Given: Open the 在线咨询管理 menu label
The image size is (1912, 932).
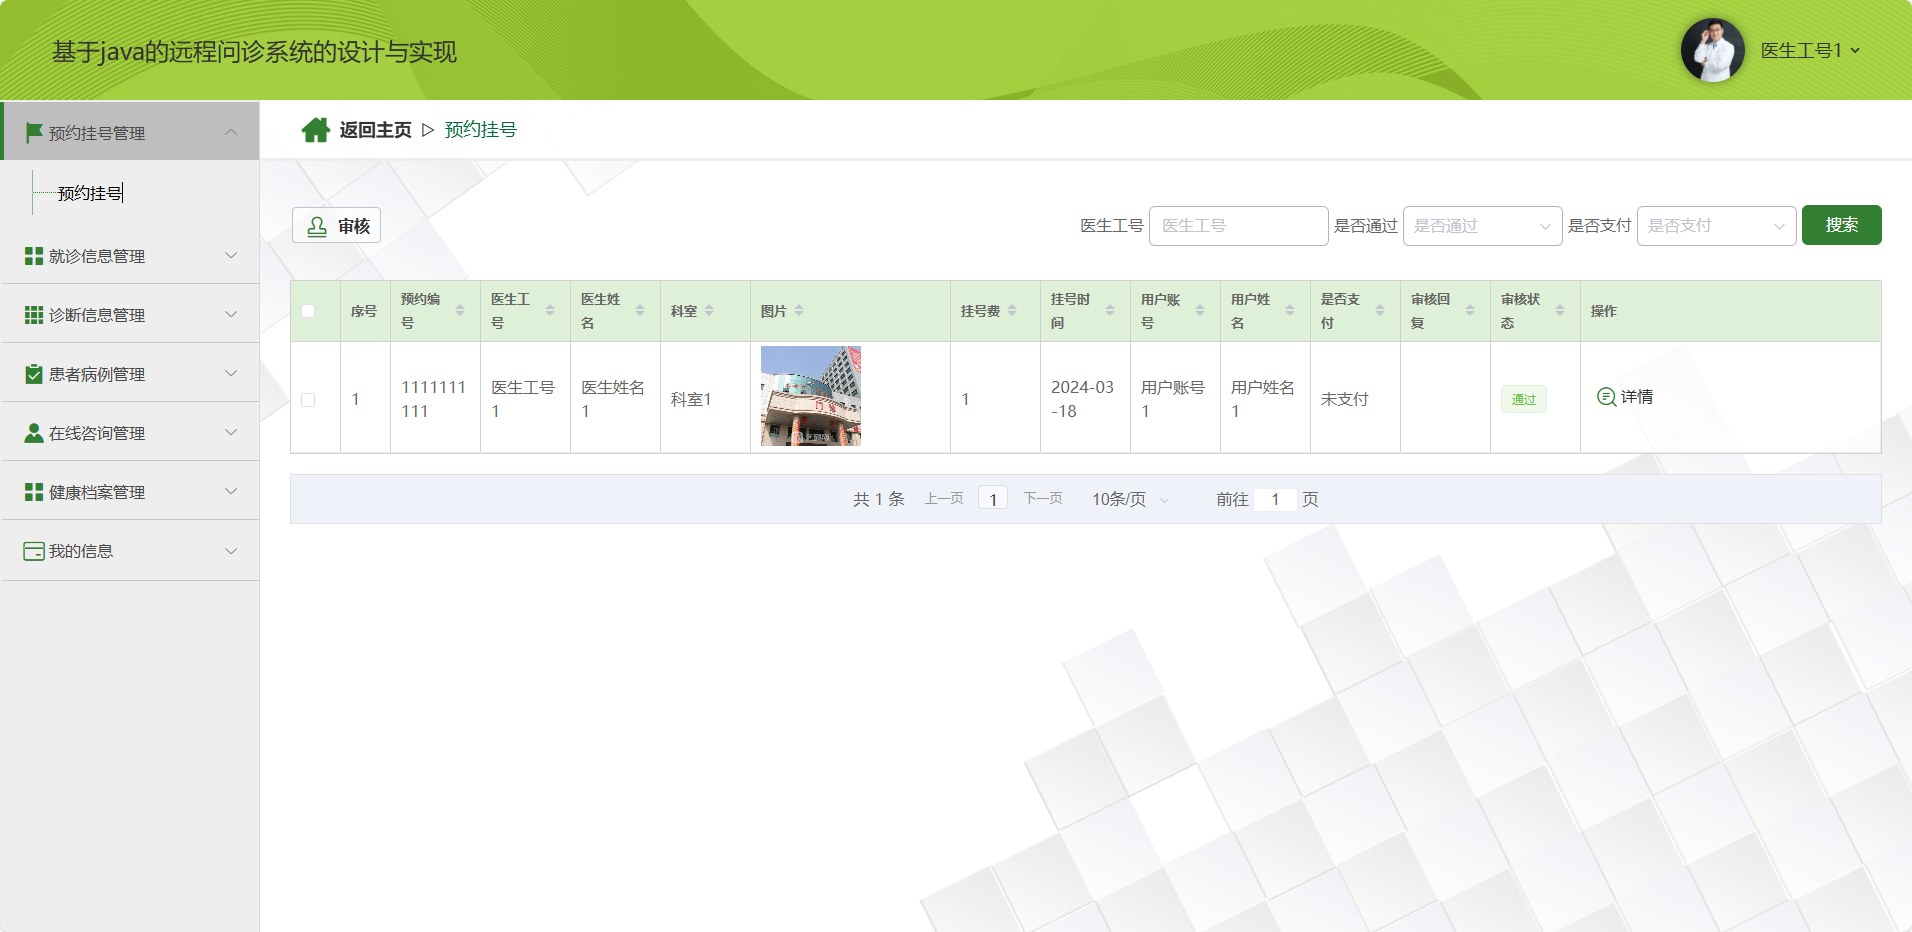Looking at the screenshot, I should tap(97, 433).
